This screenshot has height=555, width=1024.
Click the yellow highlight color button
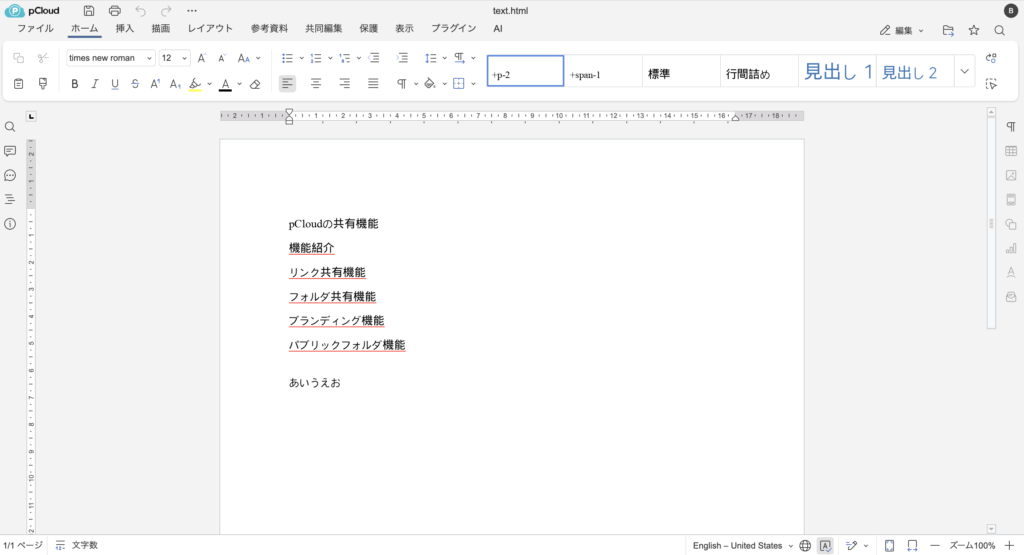point(196,84)
